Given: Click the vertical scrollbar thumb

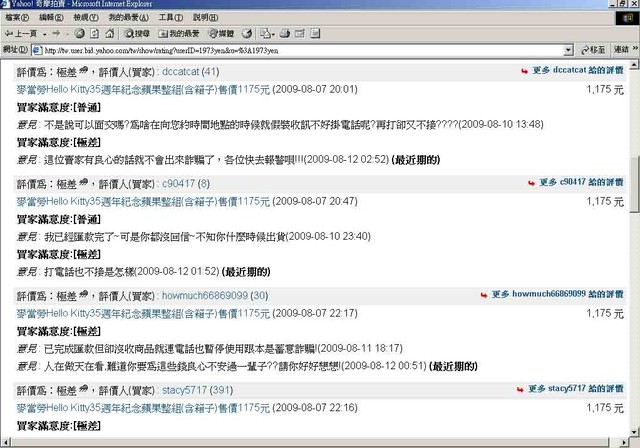Looking at the screenshot, I should pyautogui.click(x=635, y=184).
